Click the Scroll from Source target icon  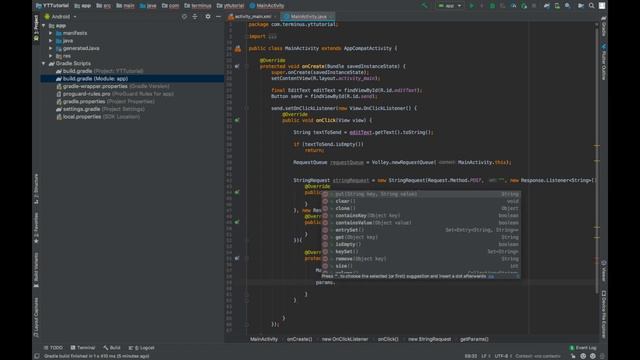[x=184, y=16]
